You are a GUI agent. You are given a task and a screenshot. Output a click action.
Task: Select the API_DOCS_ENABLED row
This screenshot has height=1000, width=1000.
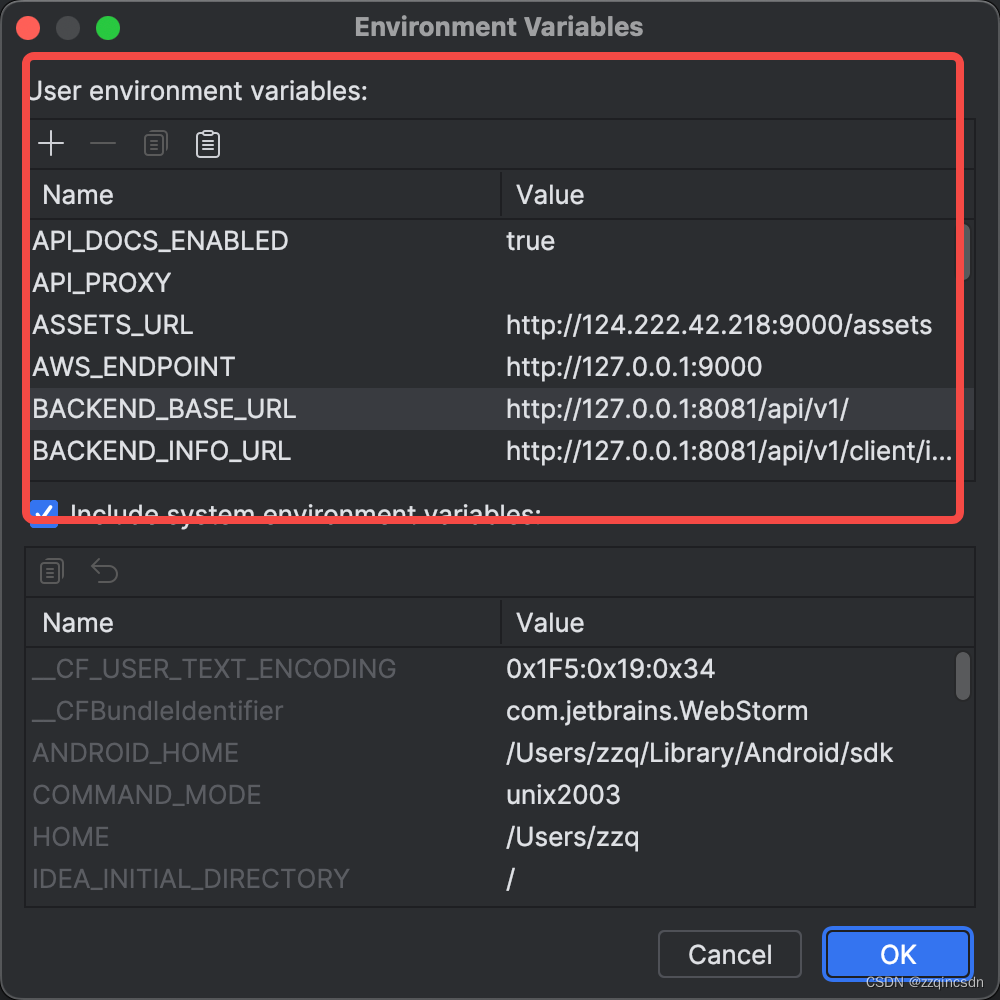point(493,240)
